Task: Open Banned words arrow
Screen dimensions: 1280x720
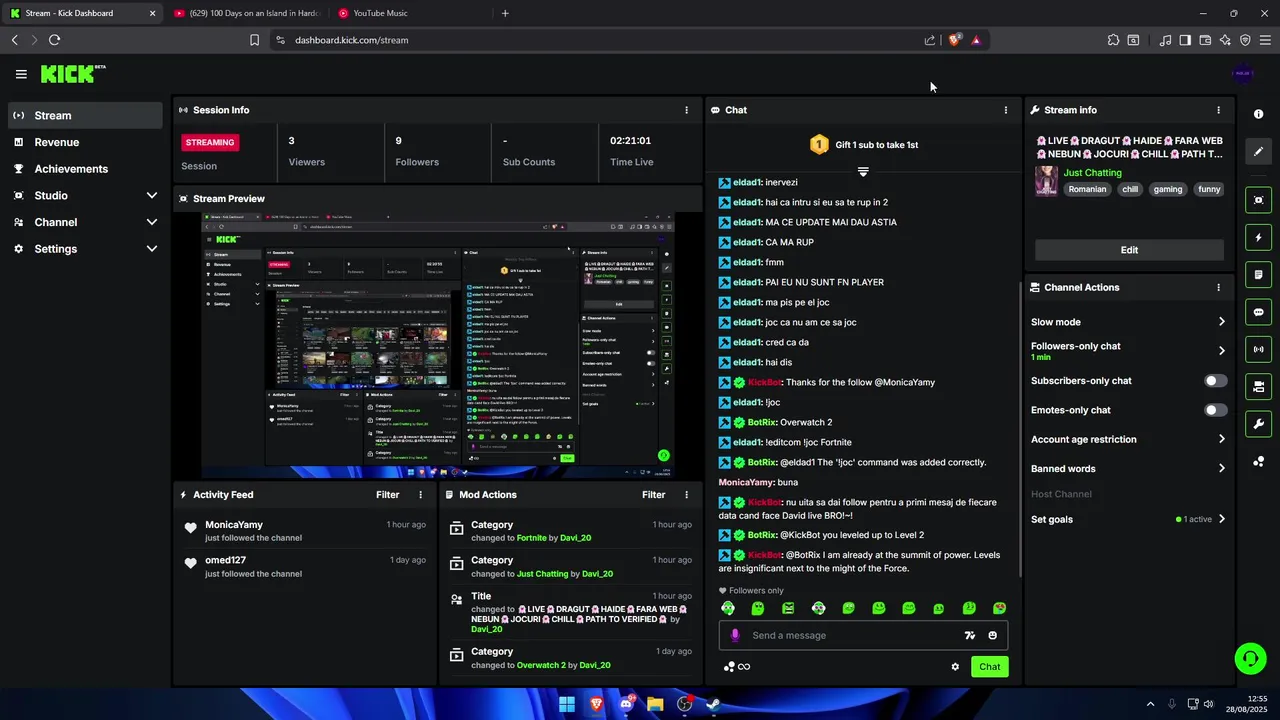Action: click(x=1221, y=468)
